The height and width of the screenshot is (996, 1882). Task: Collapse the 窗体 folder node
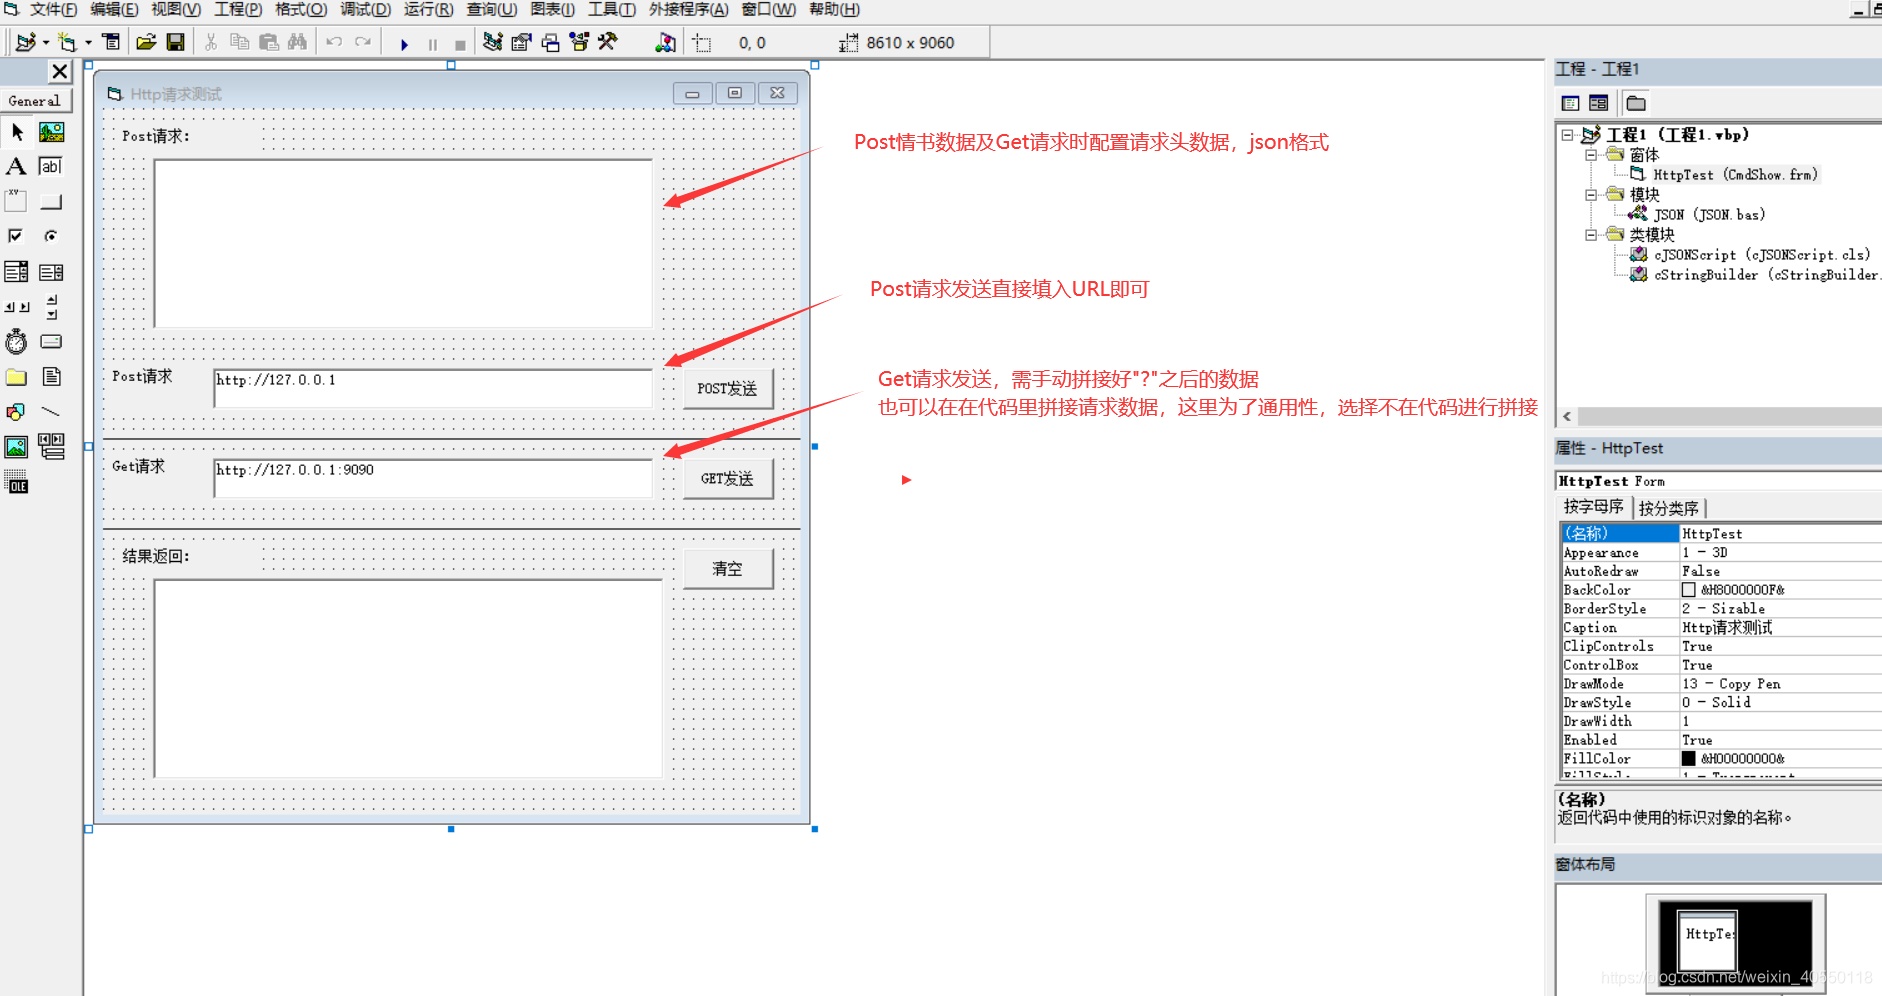(x=1590, y=155)
